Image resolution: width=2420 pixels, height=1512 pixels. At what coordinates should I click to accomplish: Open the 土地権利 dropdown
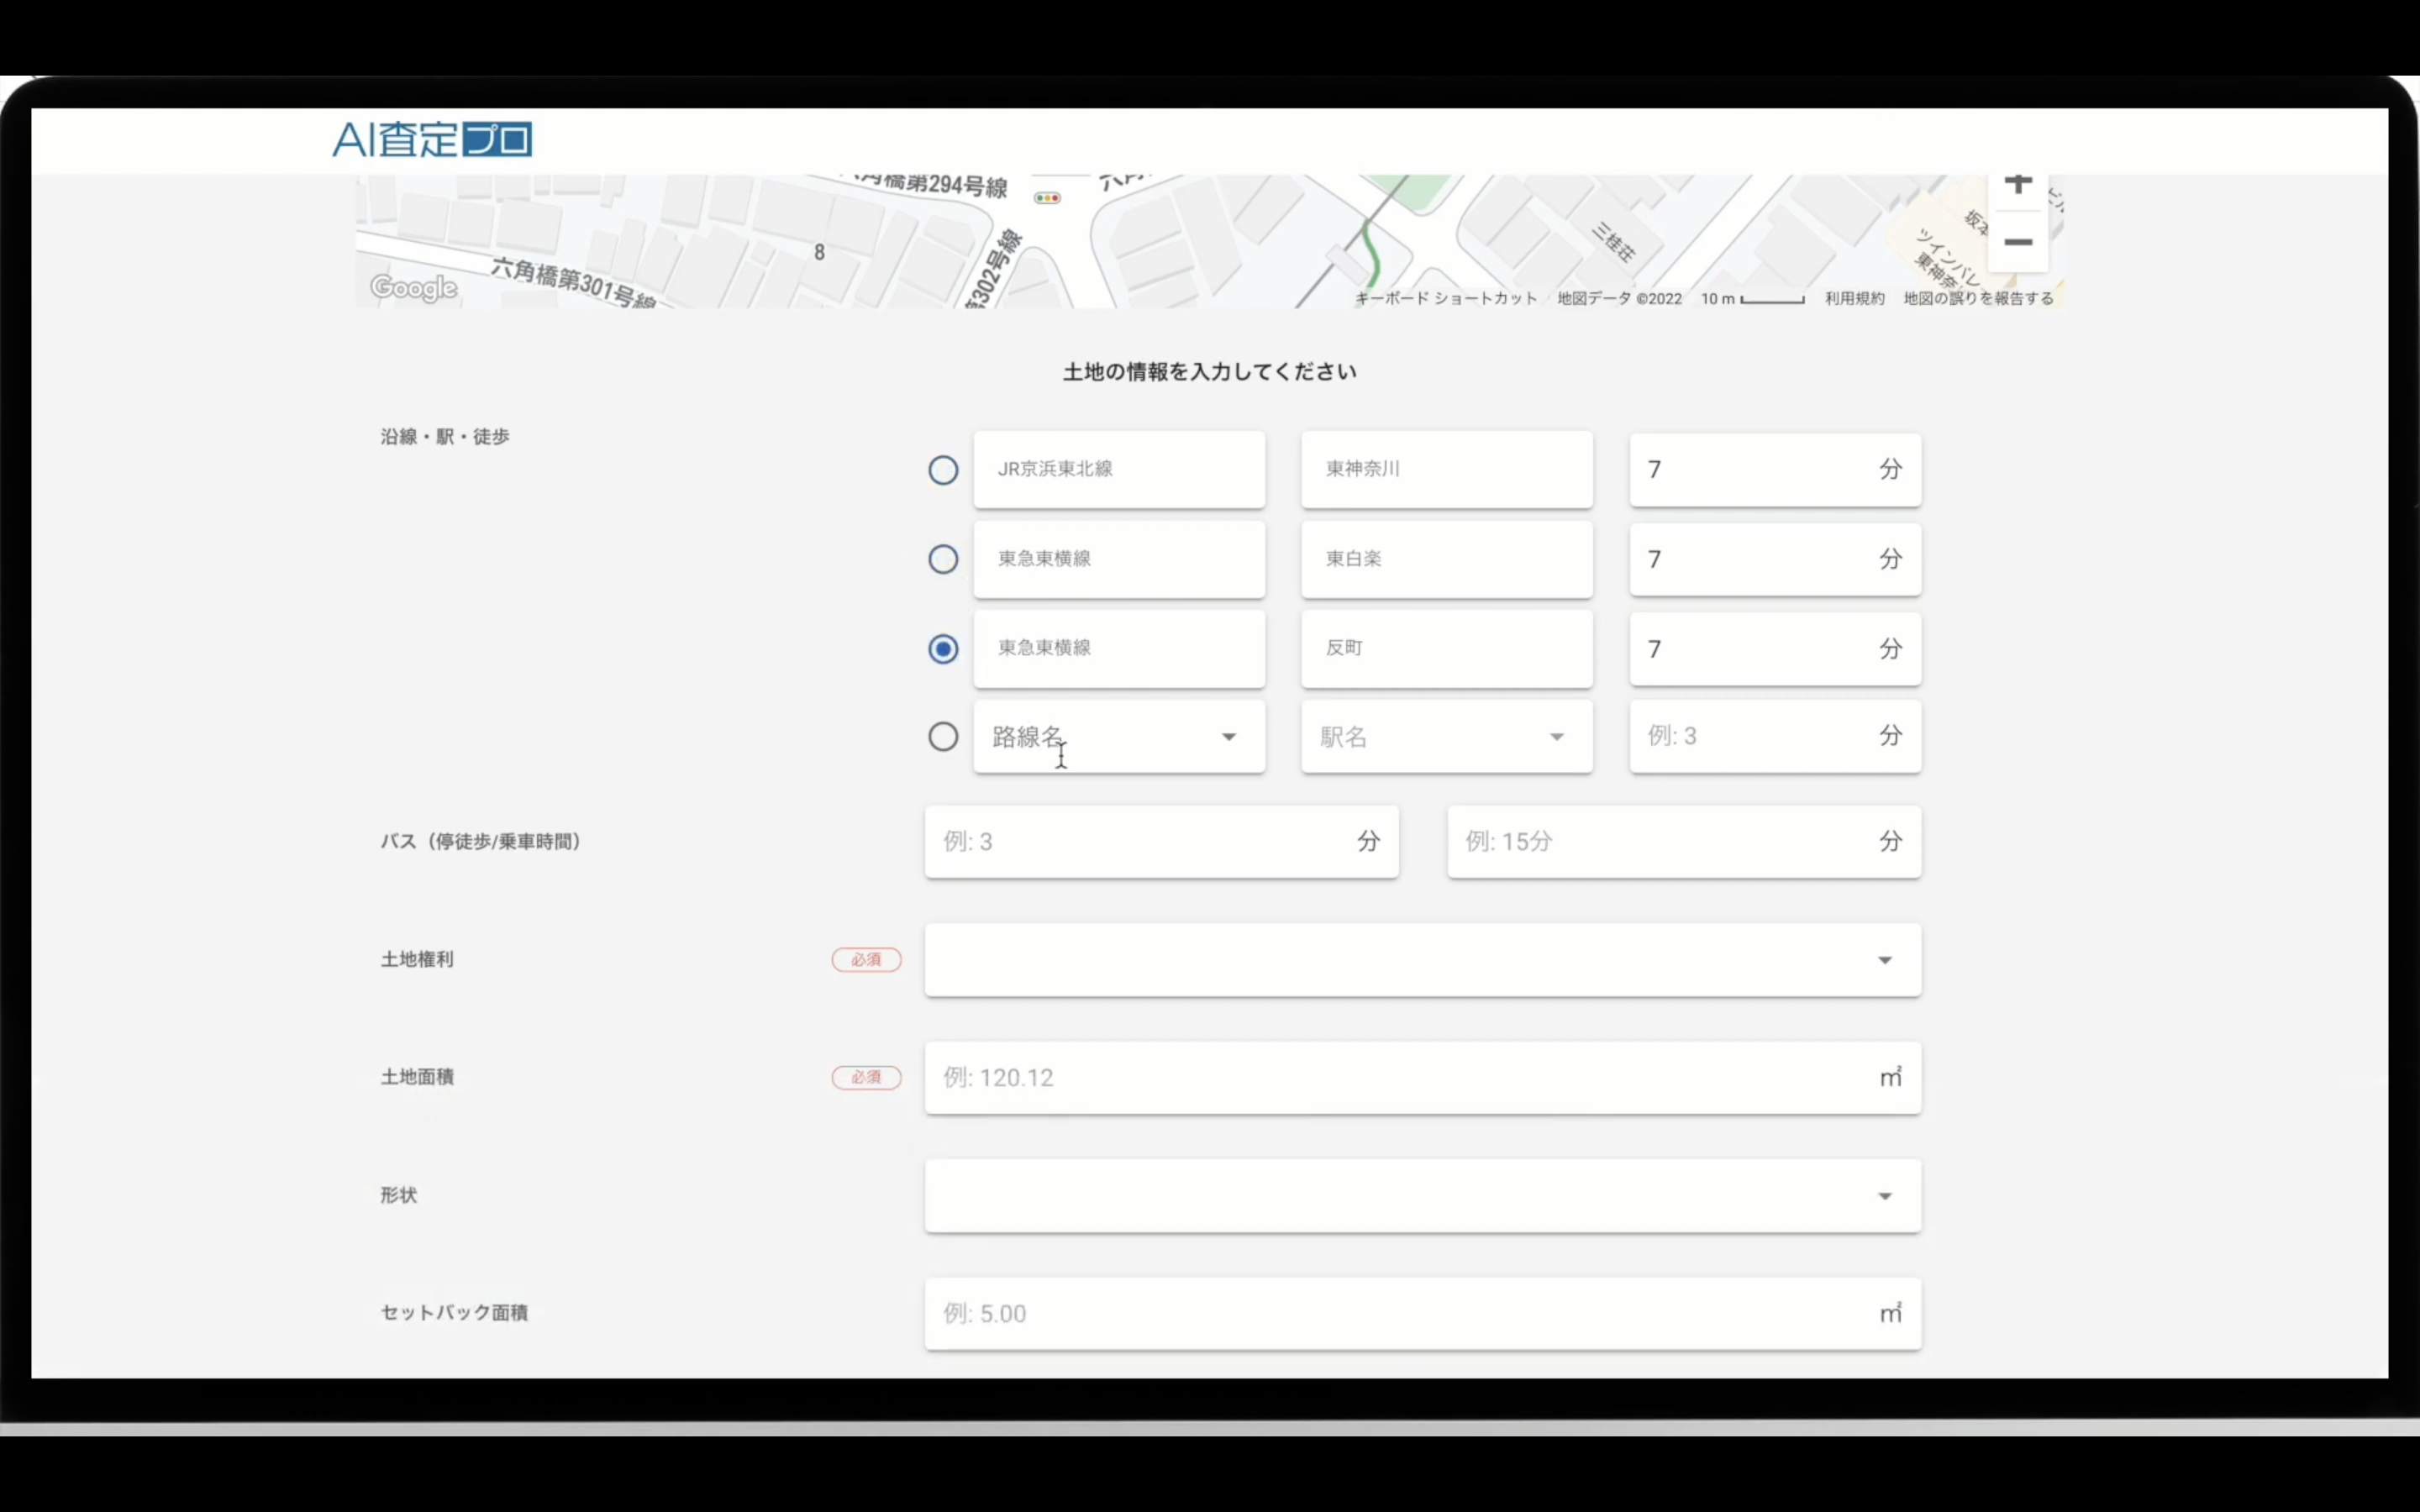pos(1422,960)
